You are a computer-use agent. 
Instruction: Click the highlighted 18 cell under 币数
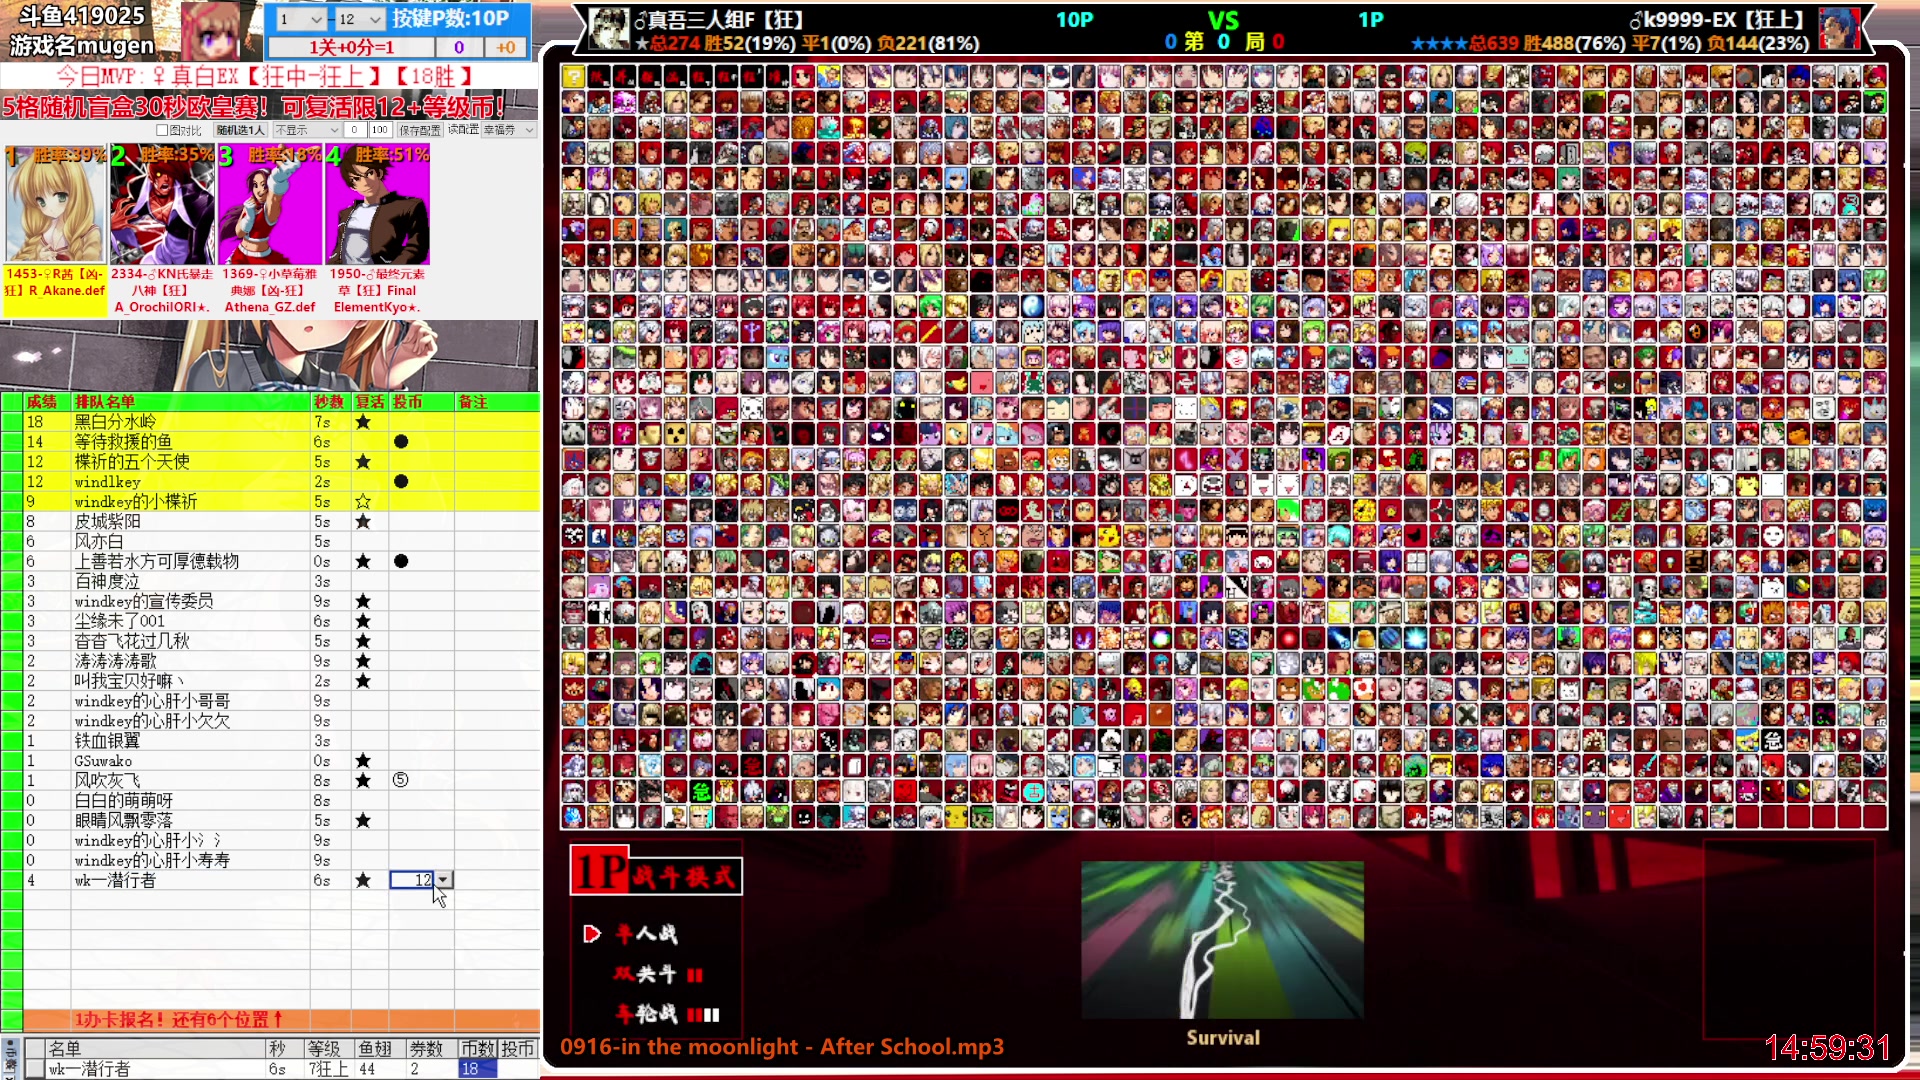tap(477, 1069)
